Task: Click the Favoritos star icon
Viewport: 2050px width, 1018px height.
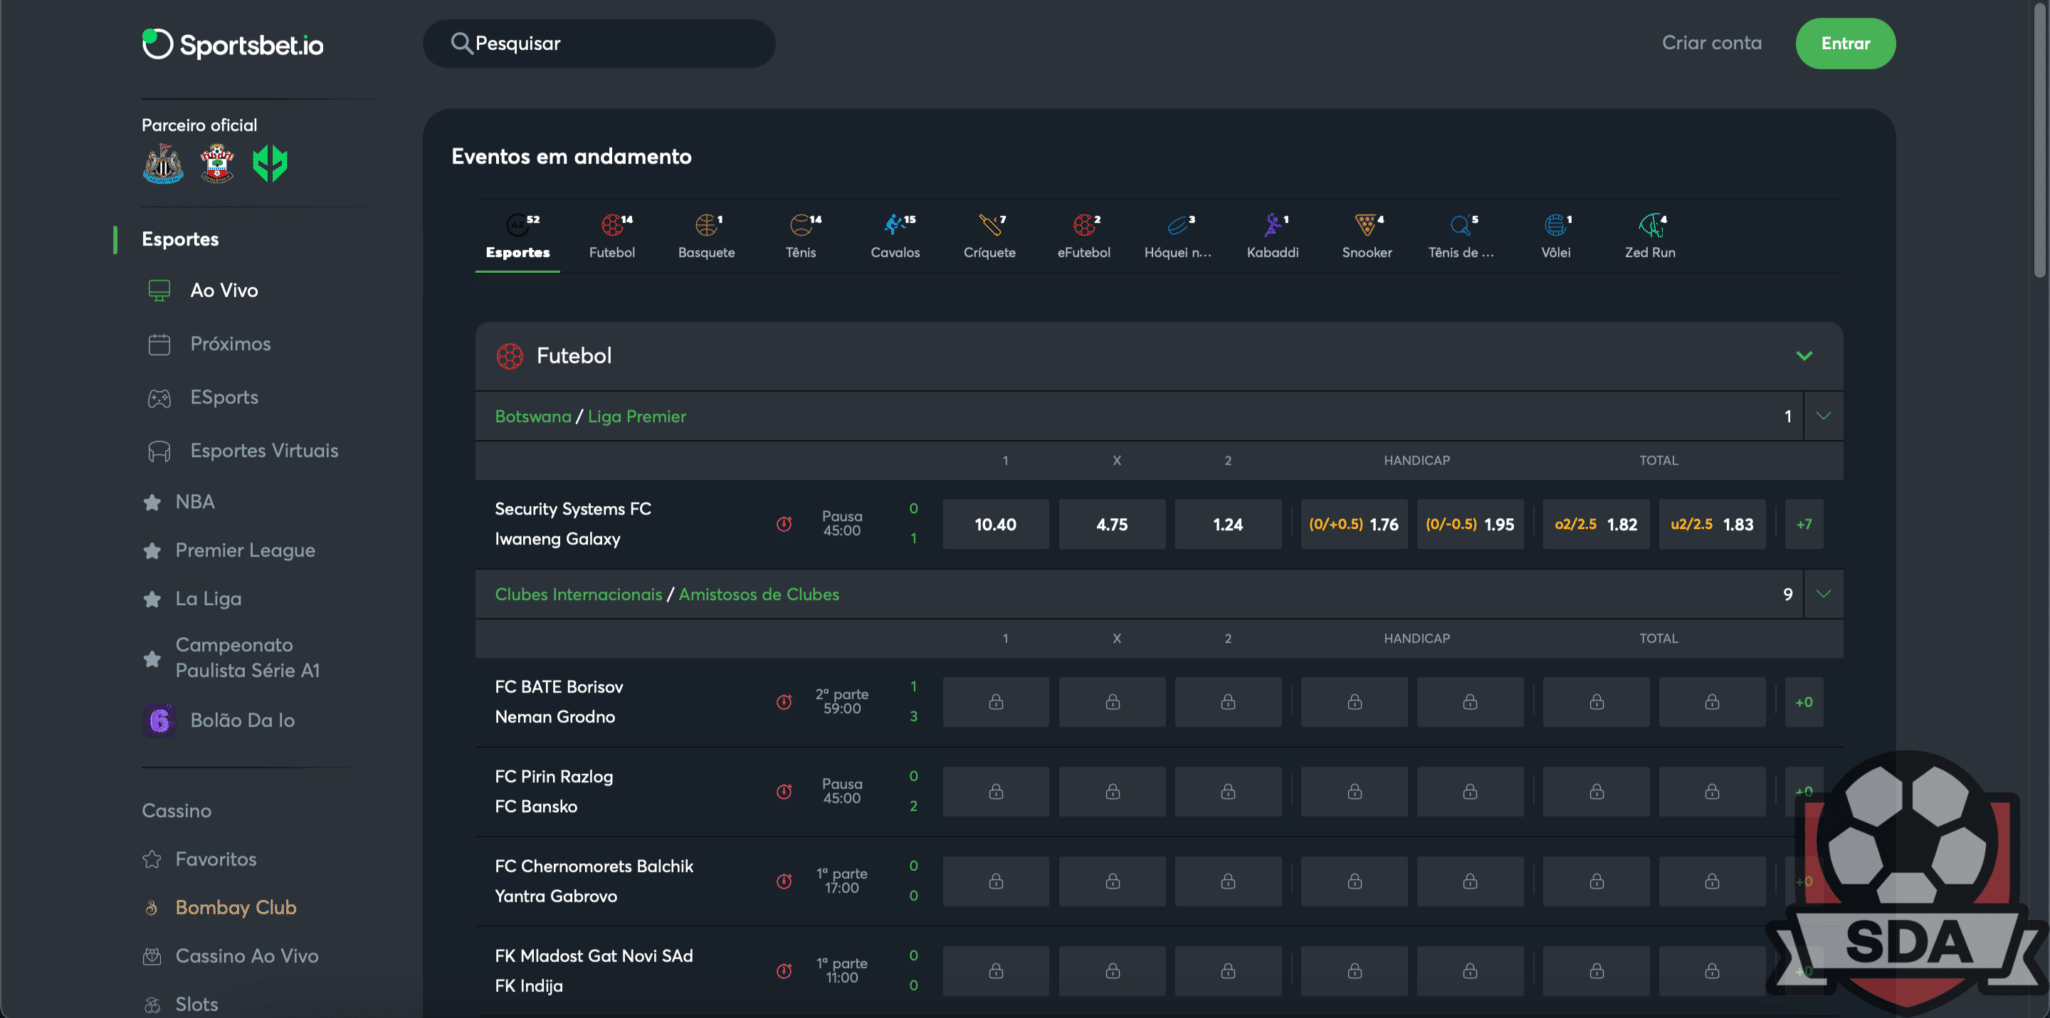Action: (152, 860)
